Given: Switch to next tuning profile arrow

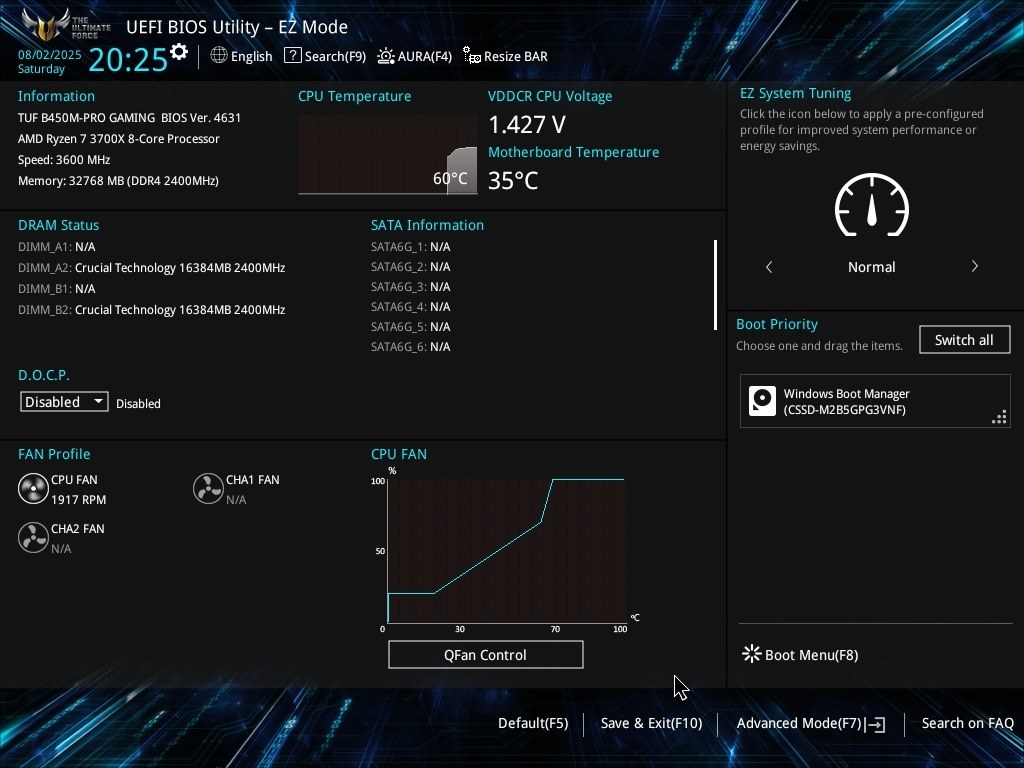Looking at the screenshot, I should (x=974, y=266).
